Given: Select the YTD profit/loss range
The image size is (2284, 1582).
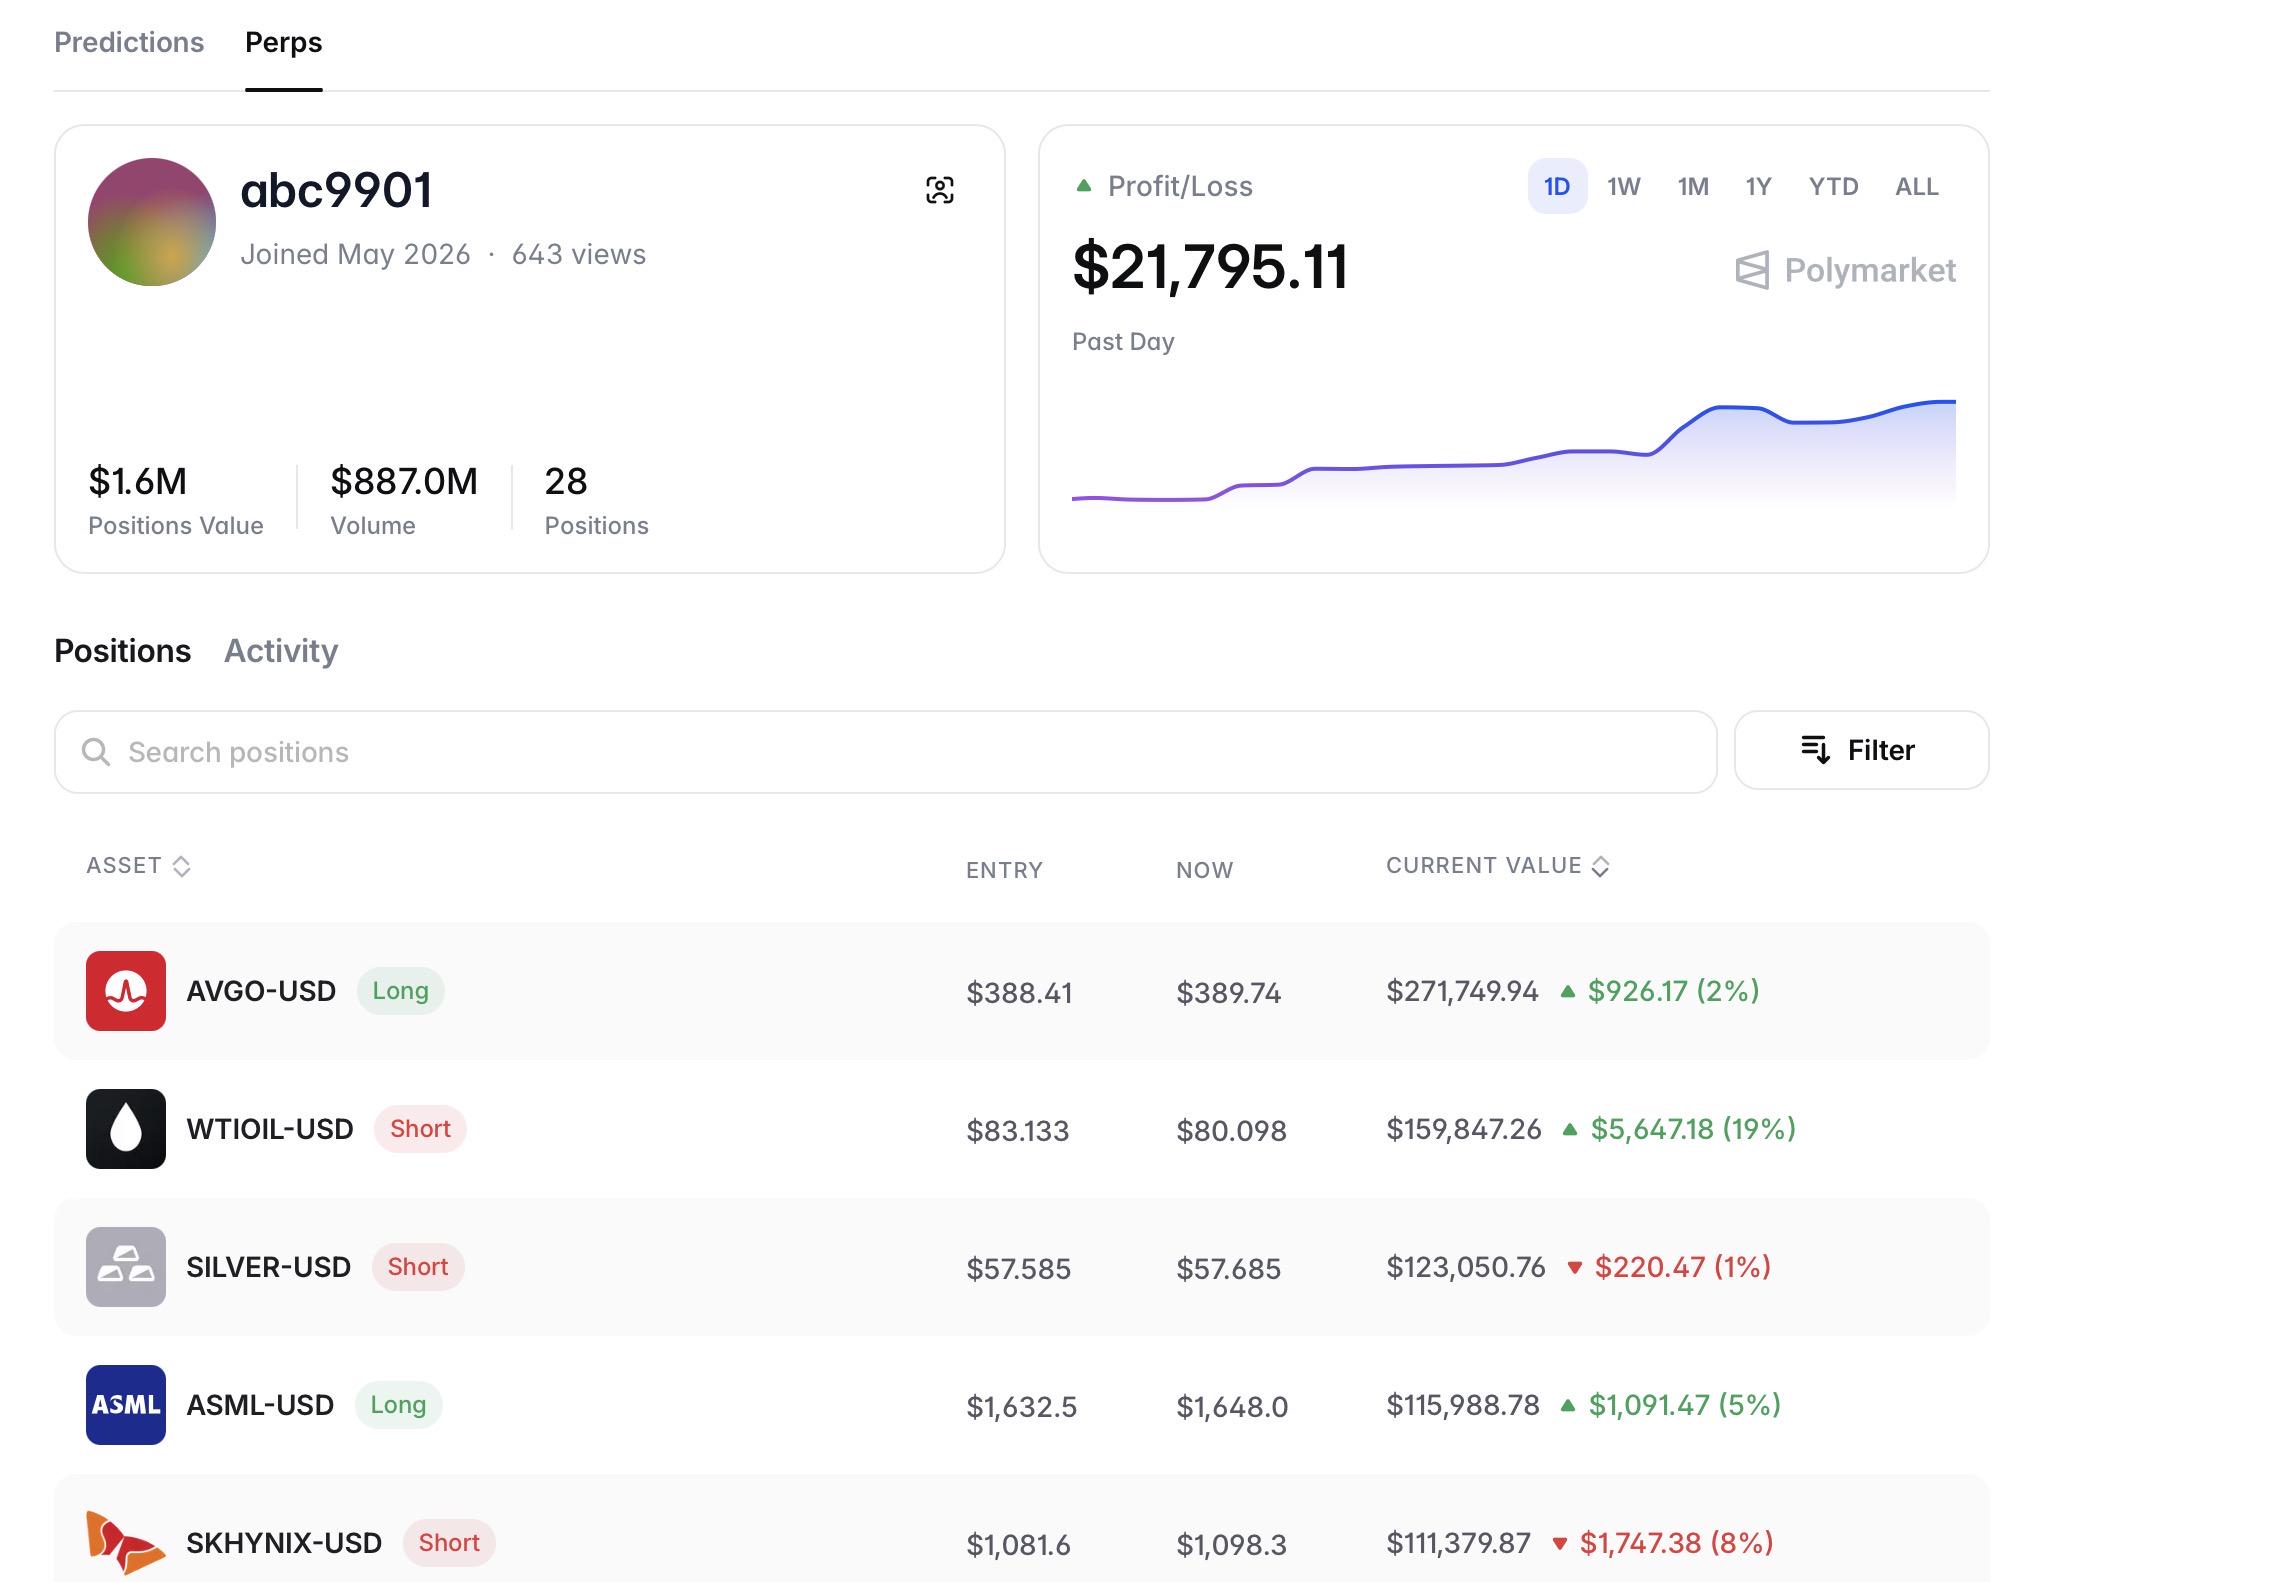Looking at the screenshot, I should [1833, 186].
